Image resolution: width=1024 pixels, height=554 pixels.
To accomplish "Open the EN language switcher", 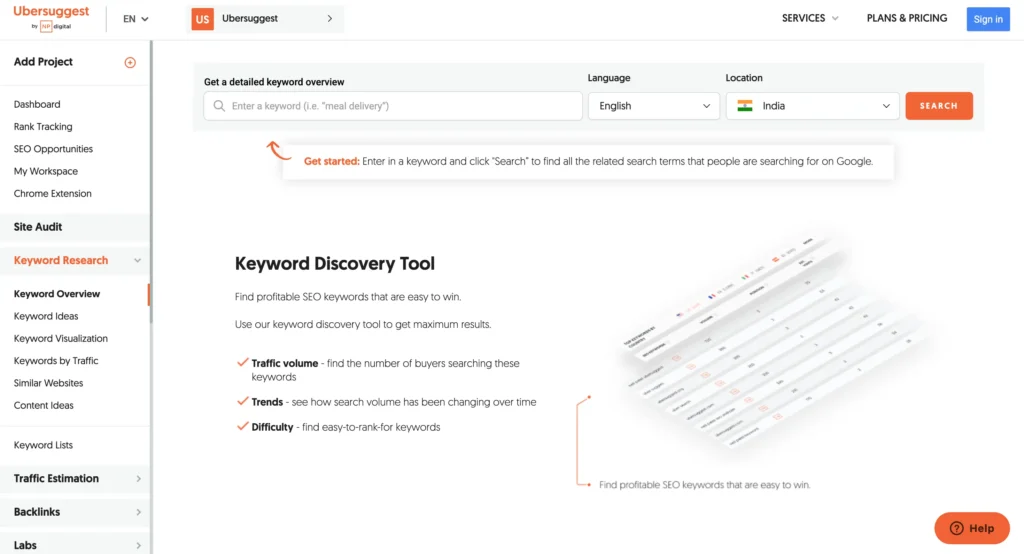I will coord(135,19).
